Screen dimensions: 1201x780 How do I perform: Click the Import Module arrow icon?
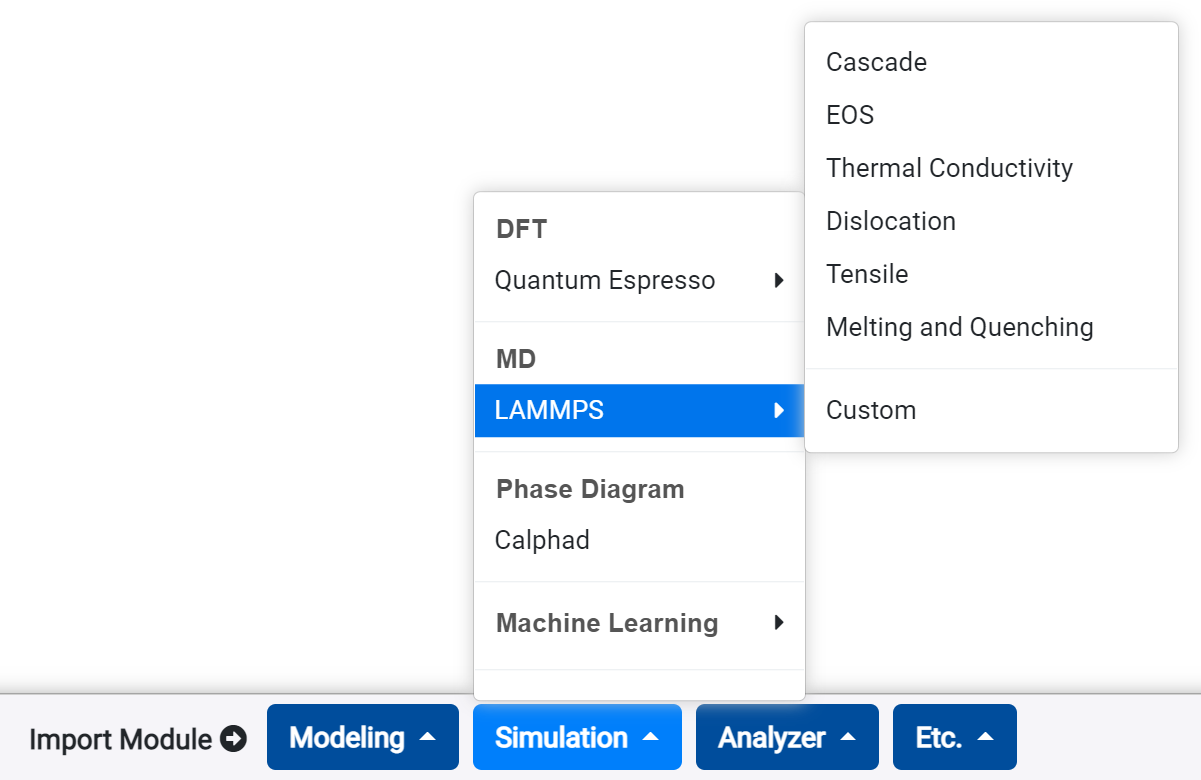point(233,739)
